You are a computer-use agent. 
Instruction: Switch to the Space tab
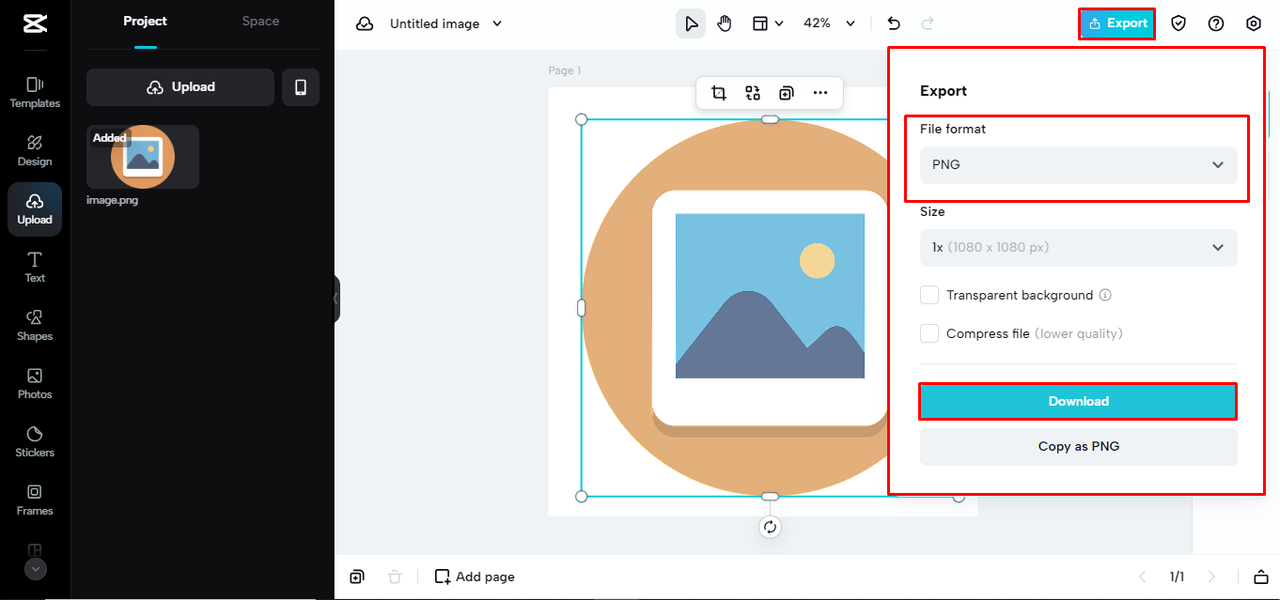coord(260,21)
